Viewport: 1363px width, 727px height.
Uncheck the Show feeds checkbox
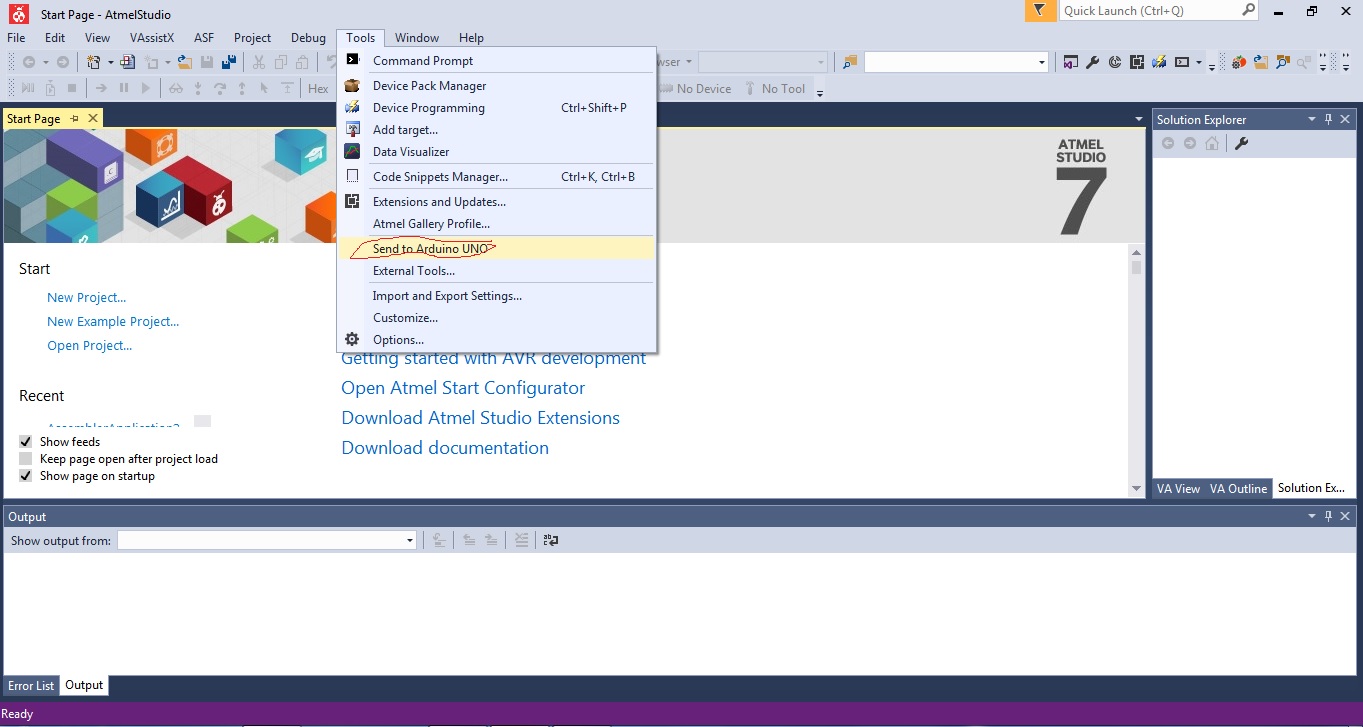point(26,441)
